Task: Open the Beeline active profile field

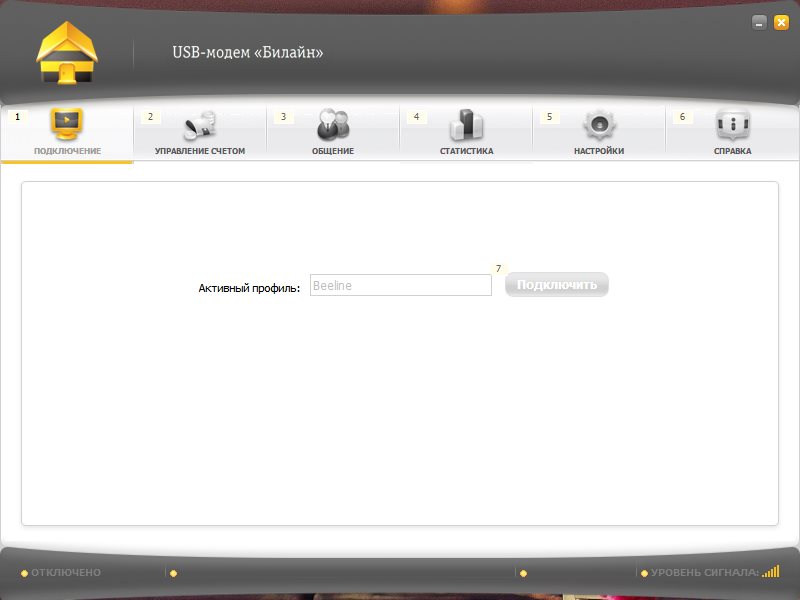Action: click(400, 286)
